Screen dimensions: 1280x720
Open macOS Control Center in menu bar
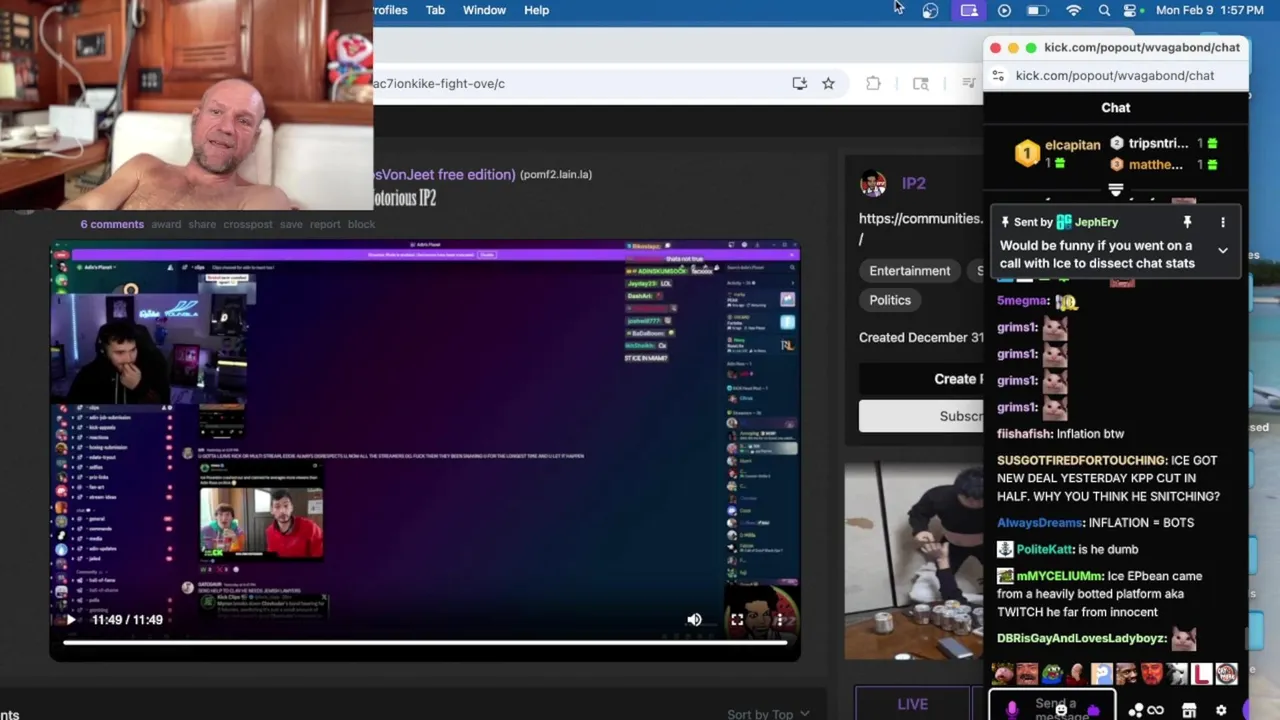(1131, 10)
